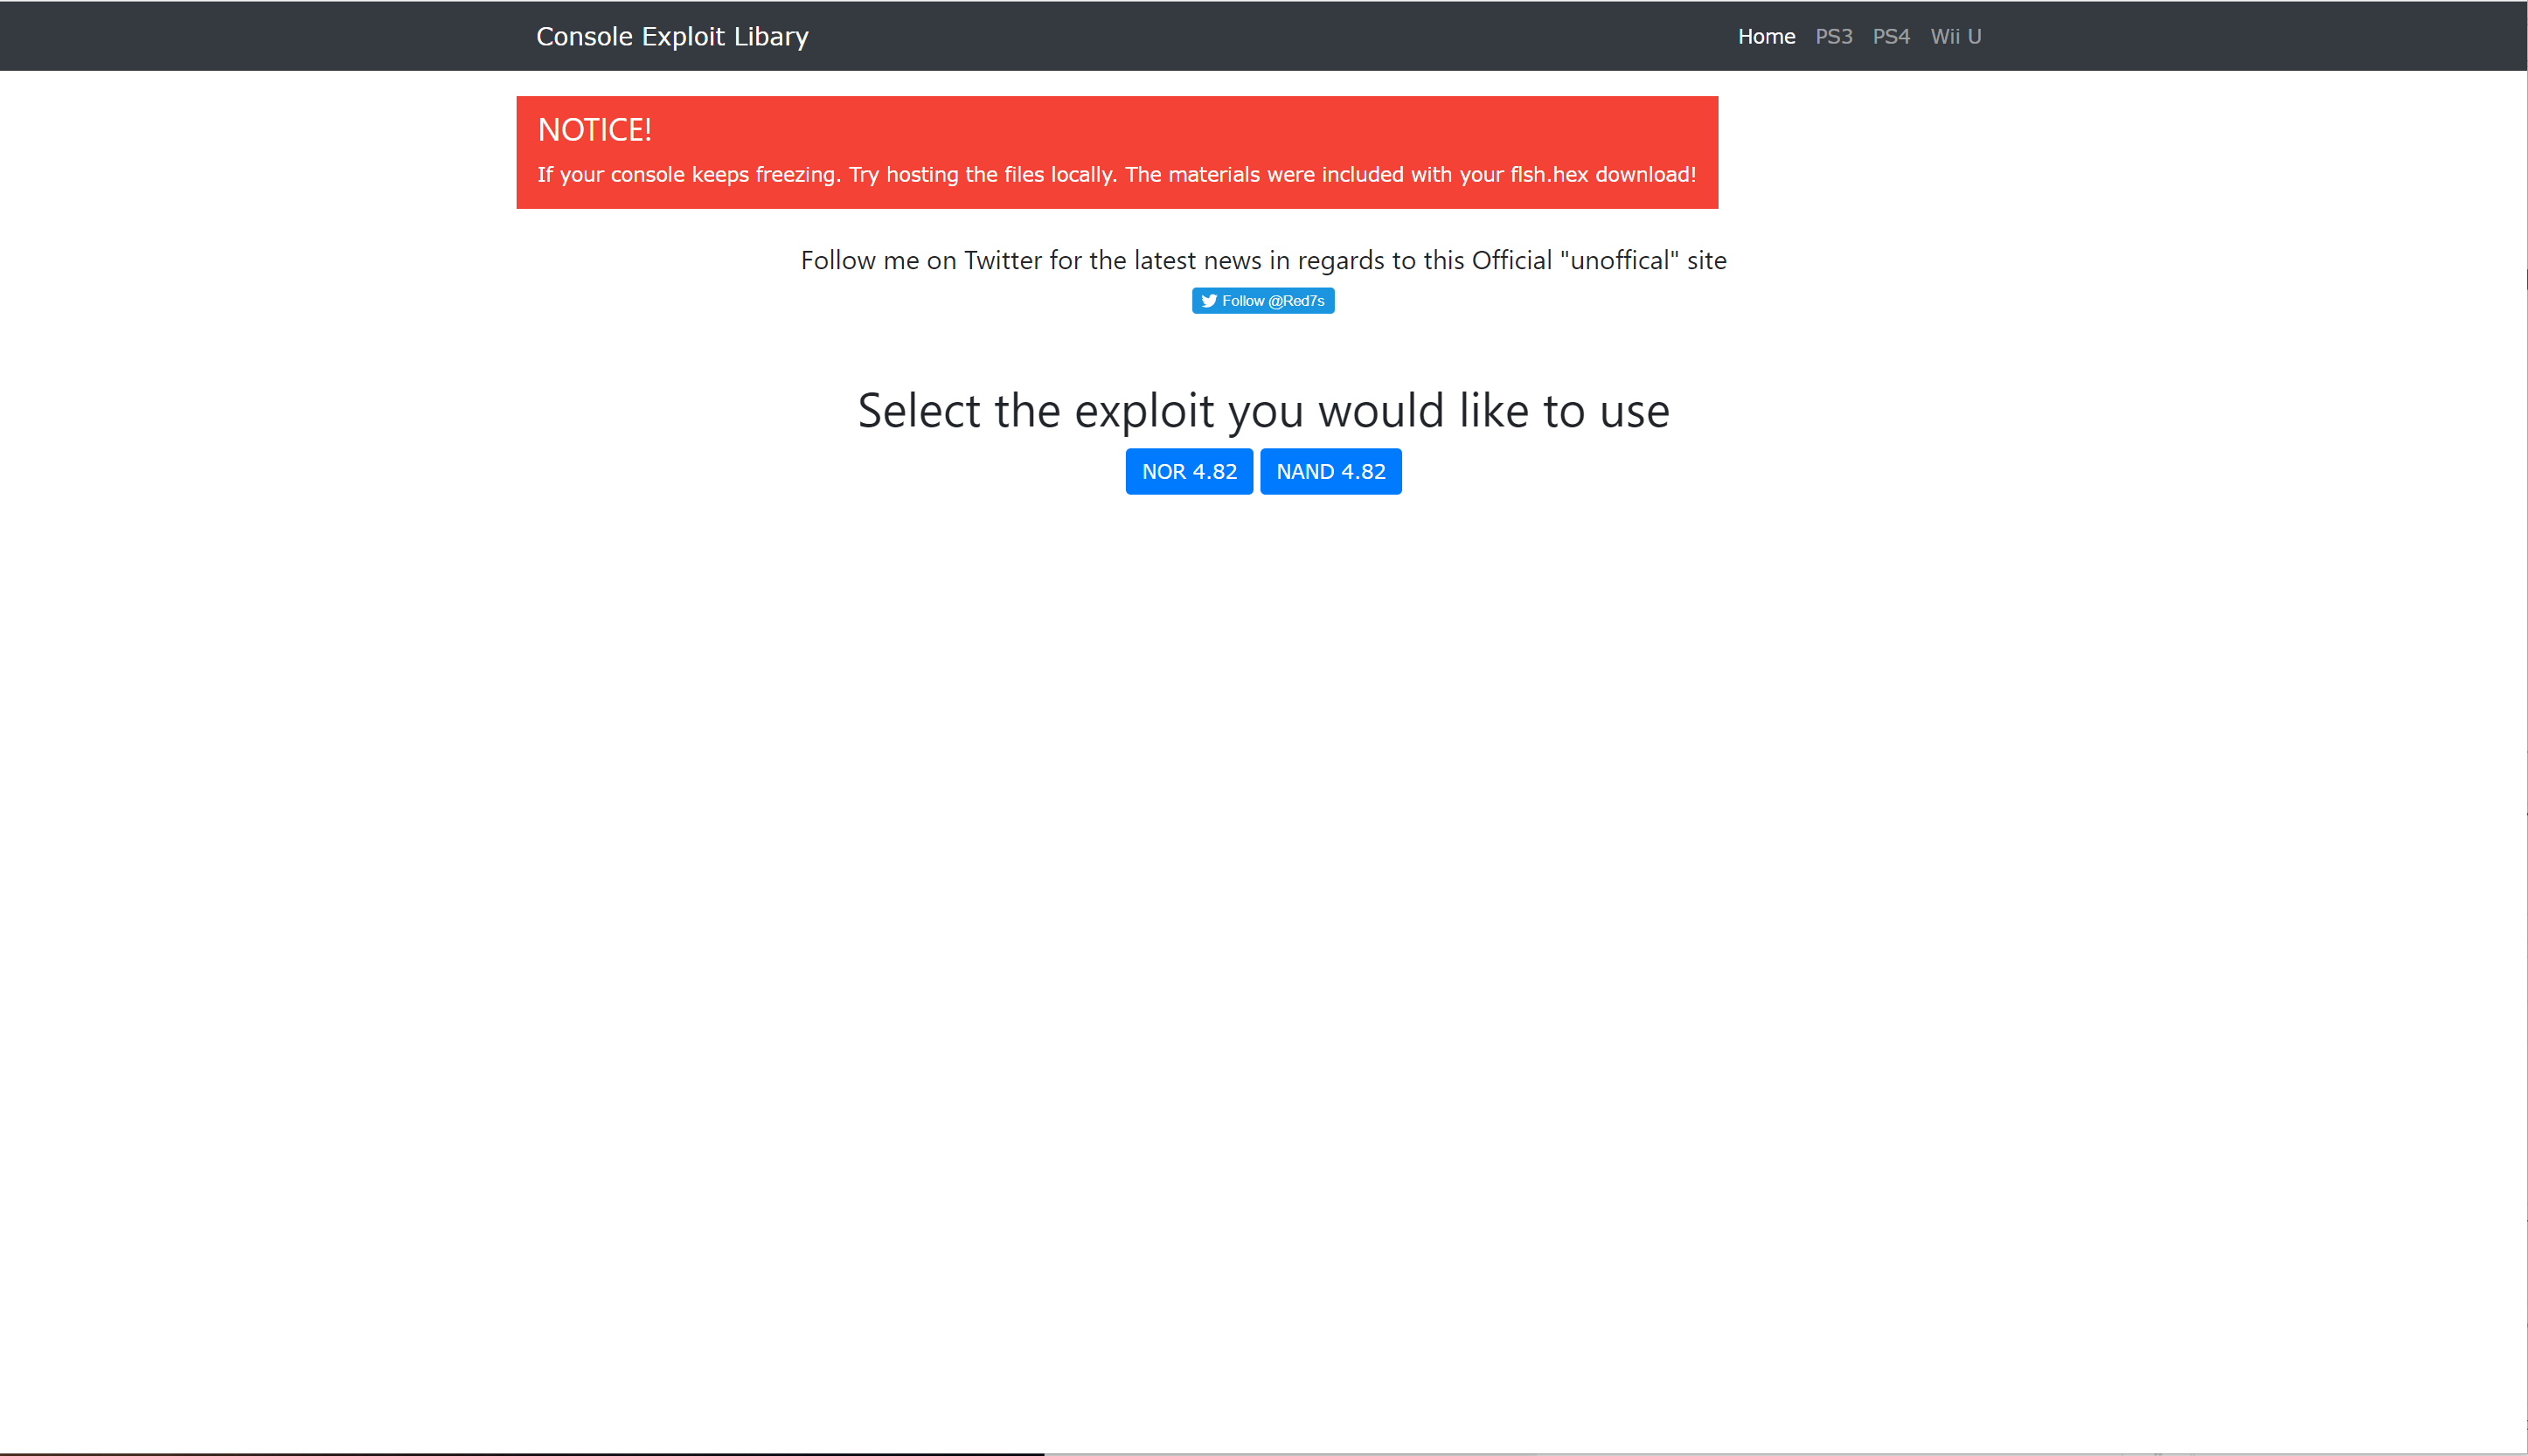Click the Select the exploit heading

(1263, 411)
